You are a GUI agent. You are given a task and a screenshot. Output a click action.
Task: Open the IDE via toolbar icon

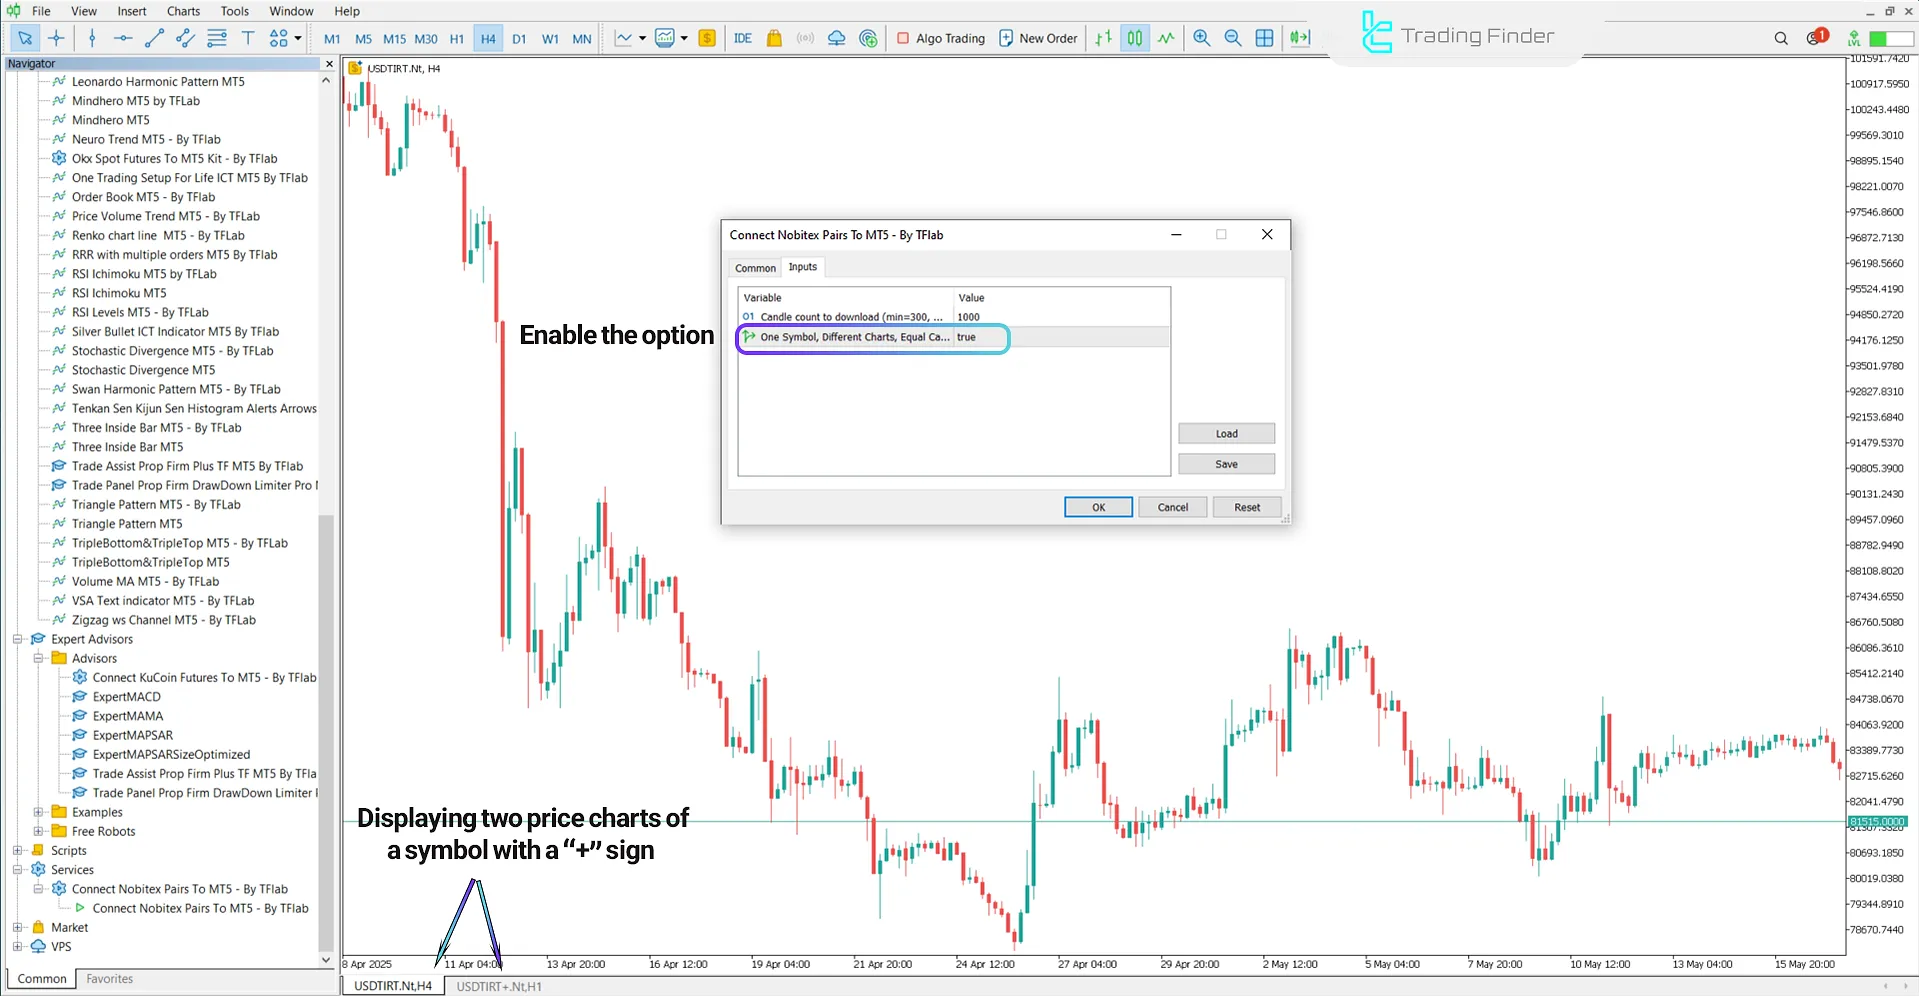(x=743, y=38)
